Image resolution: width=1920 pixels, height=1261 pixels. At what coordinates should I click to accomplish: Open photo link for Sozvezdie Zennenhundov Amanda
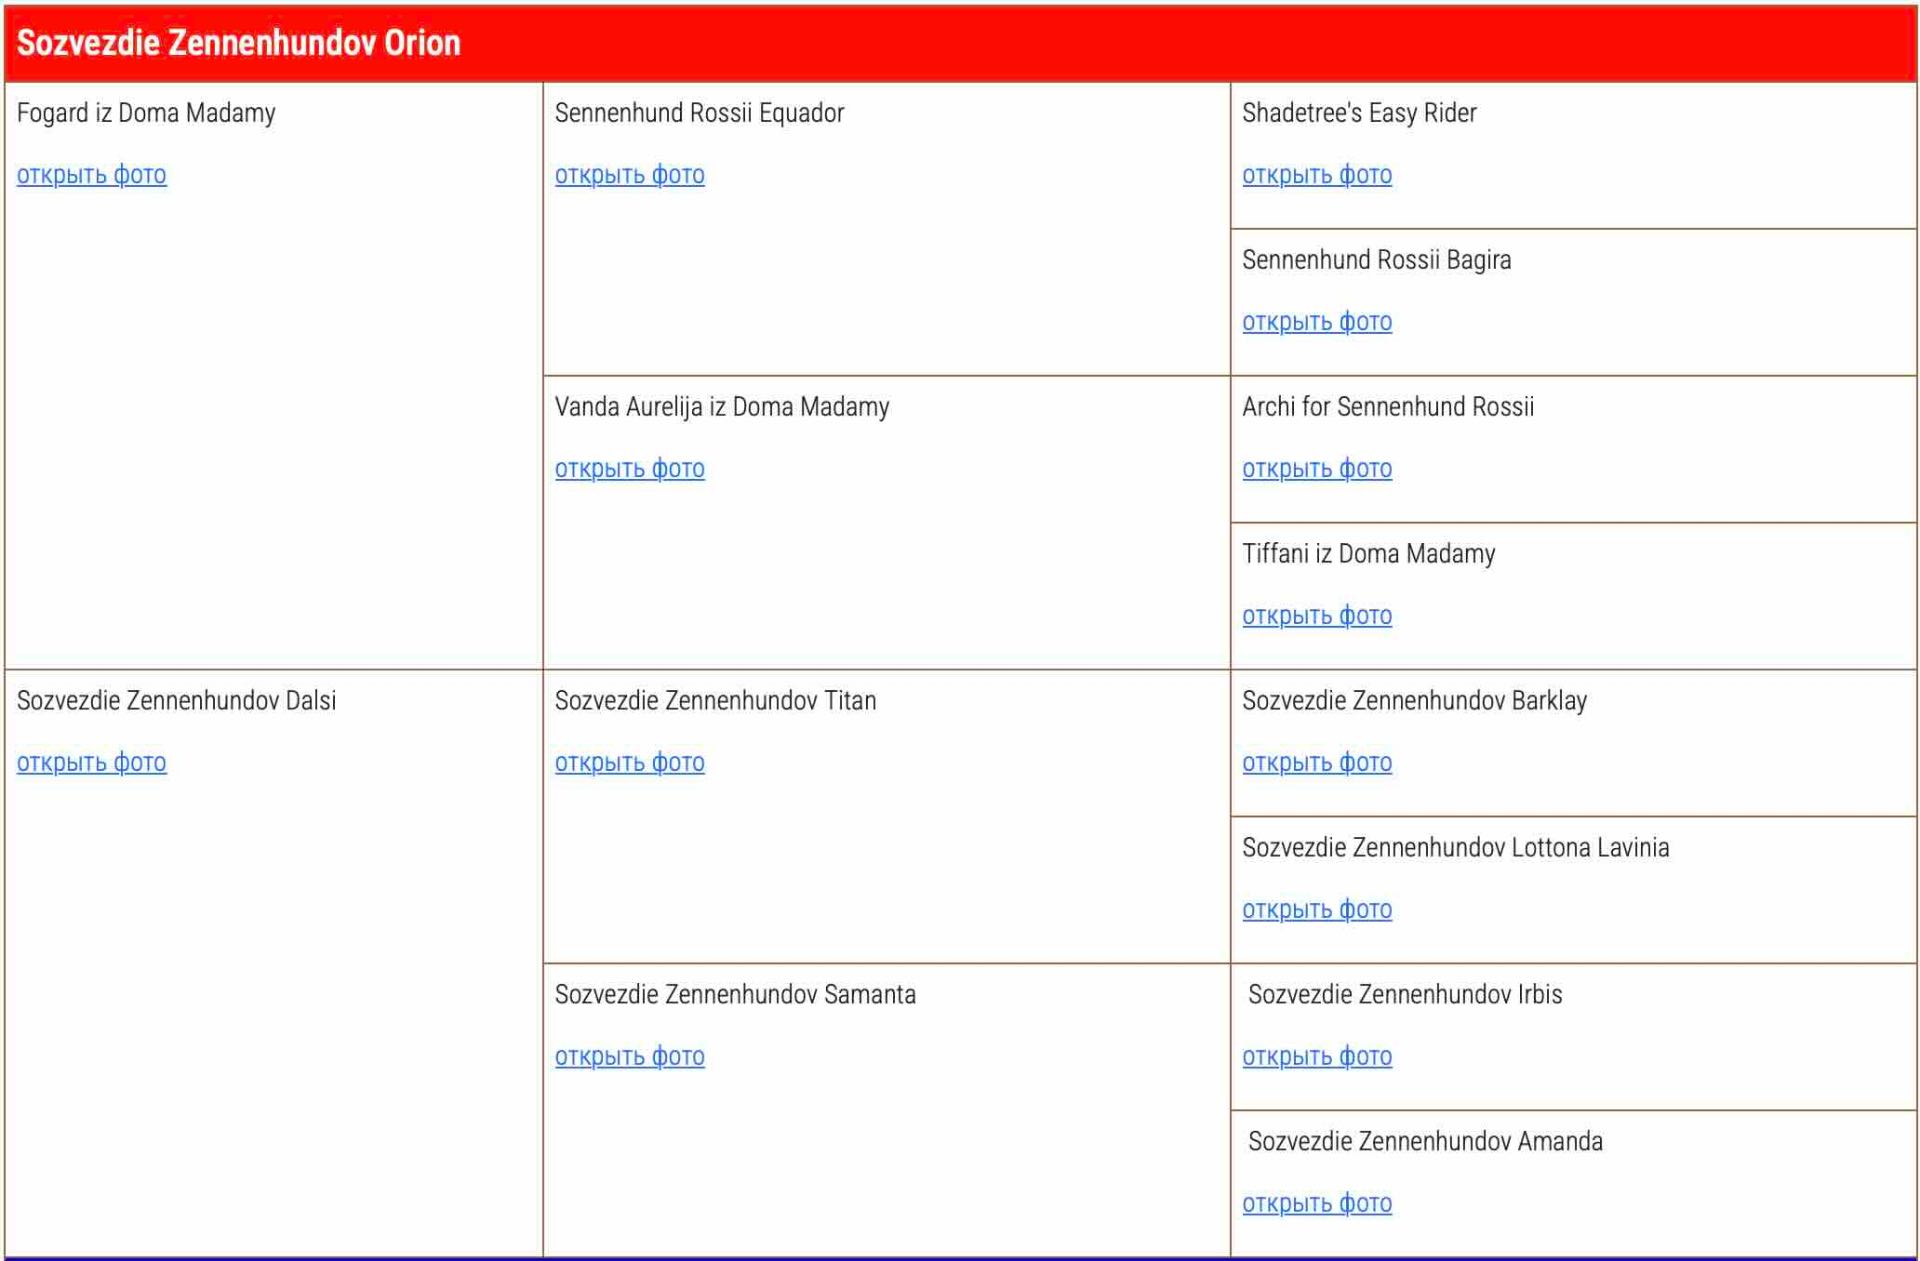tap(1317, 1204)
